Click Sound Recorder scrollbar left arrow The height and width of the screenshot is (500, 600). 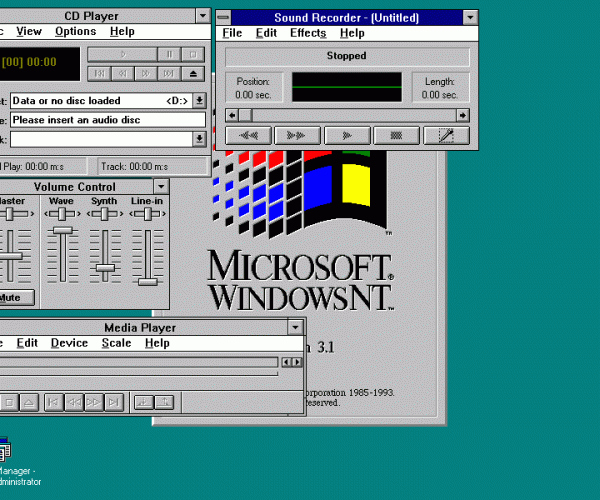tap(232, 115)
